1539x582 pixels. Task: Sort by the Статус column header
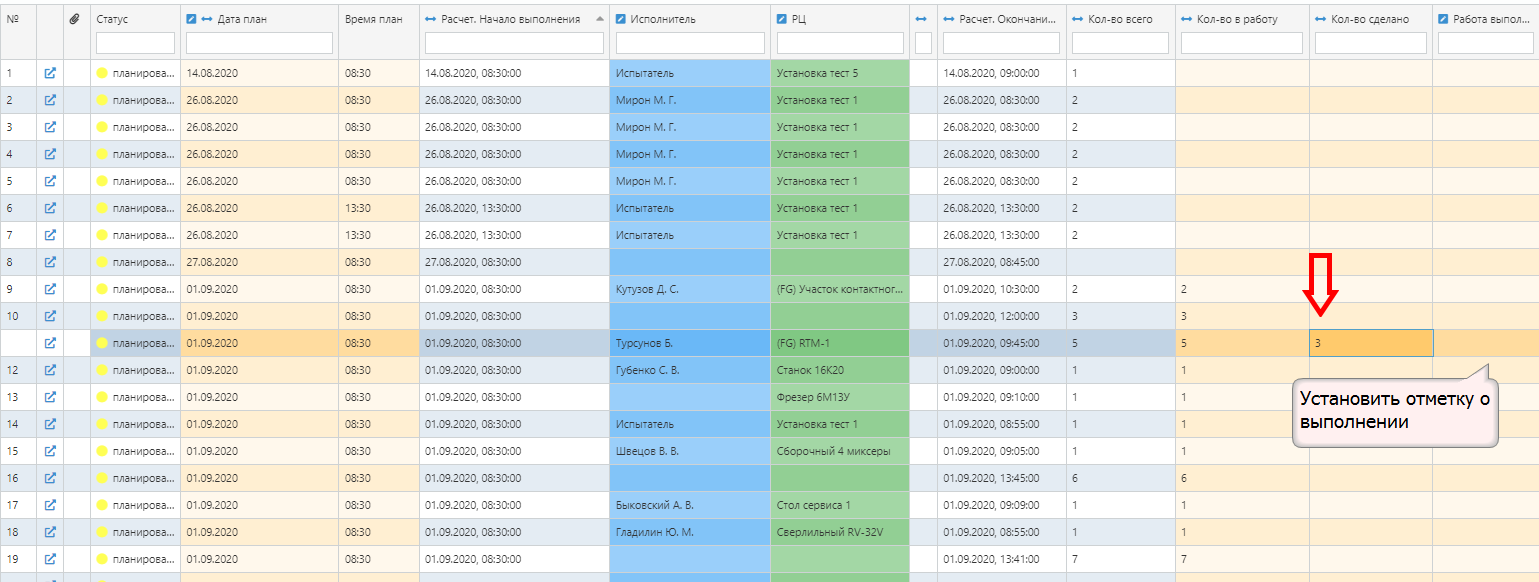point(112,19)
